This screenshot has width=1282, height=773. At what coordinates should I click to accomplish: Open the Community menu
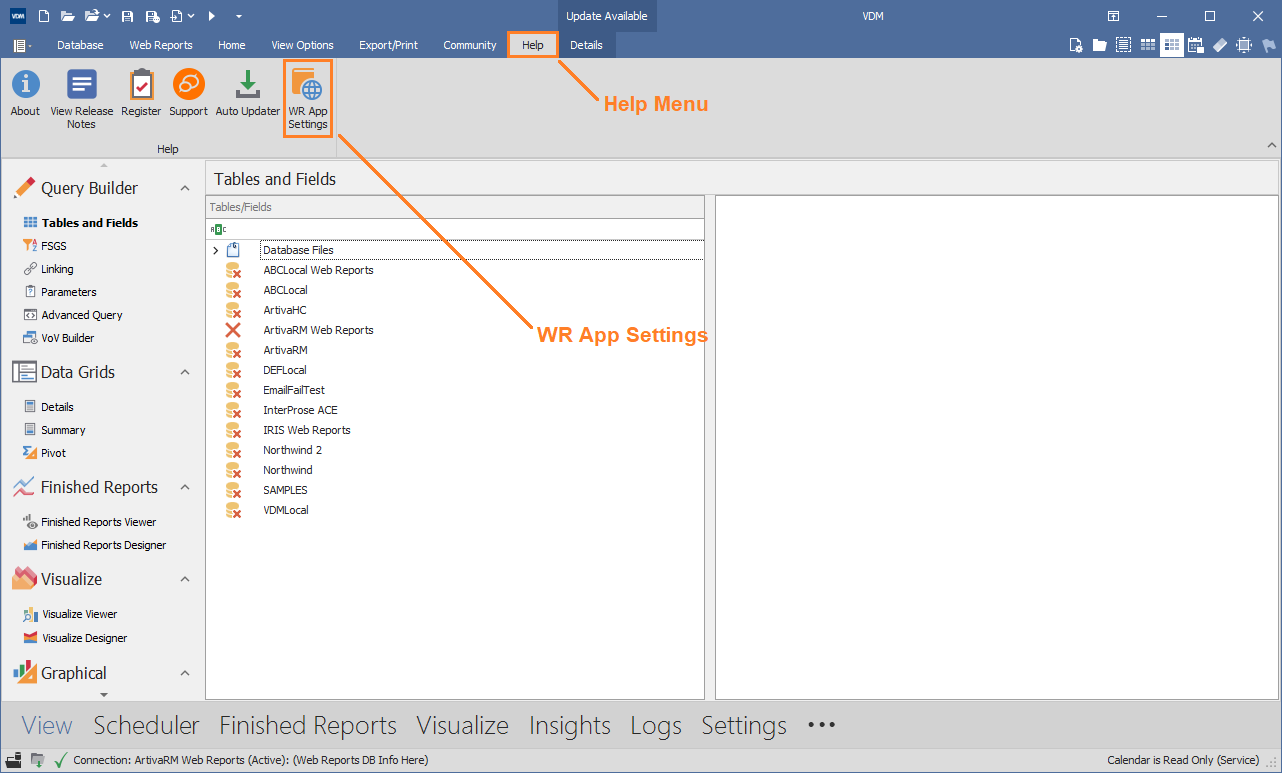click(x=469, y=44)
